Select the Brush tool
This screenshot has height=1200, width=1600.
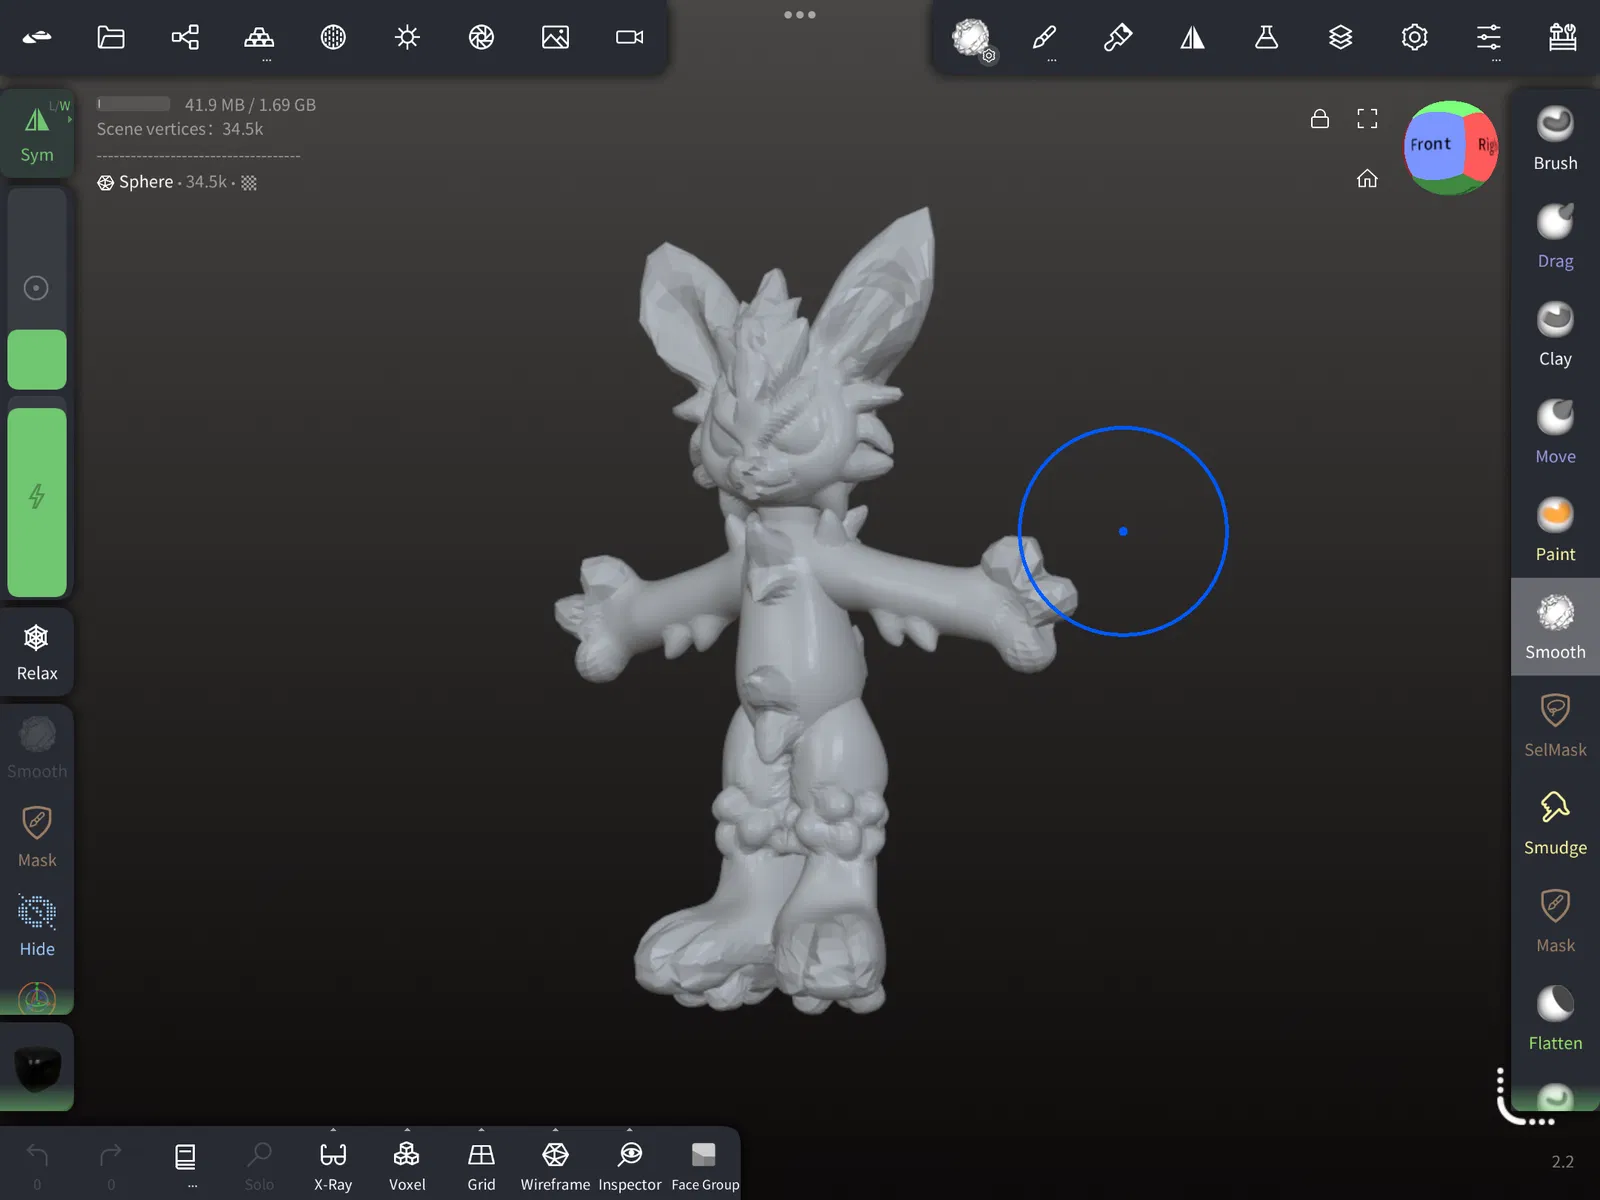coord(1555,138)
